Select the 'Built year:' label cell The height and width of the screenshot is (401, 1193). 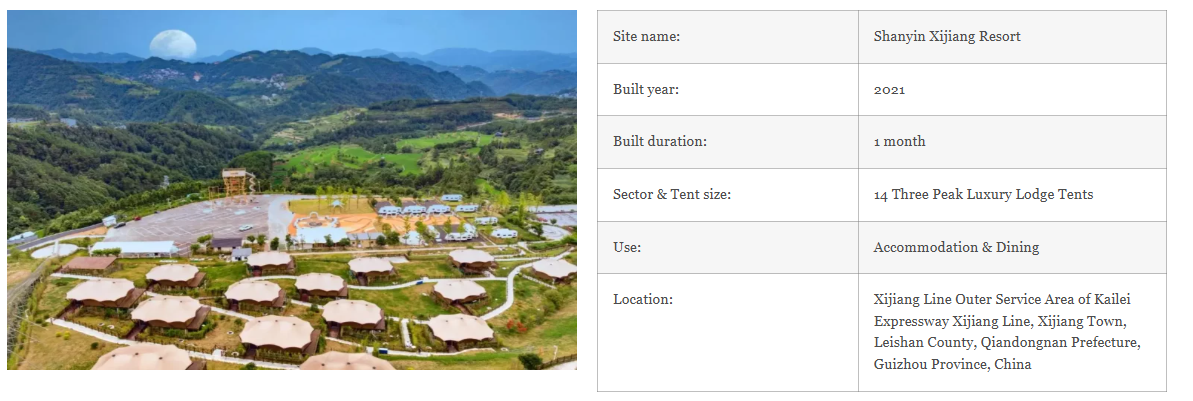(728, 89)
